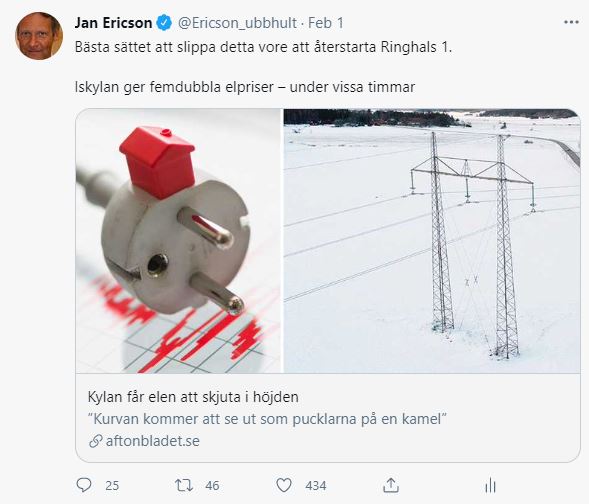Click the Jan Ericson display name
589x504 pixels.
(113, 23)
